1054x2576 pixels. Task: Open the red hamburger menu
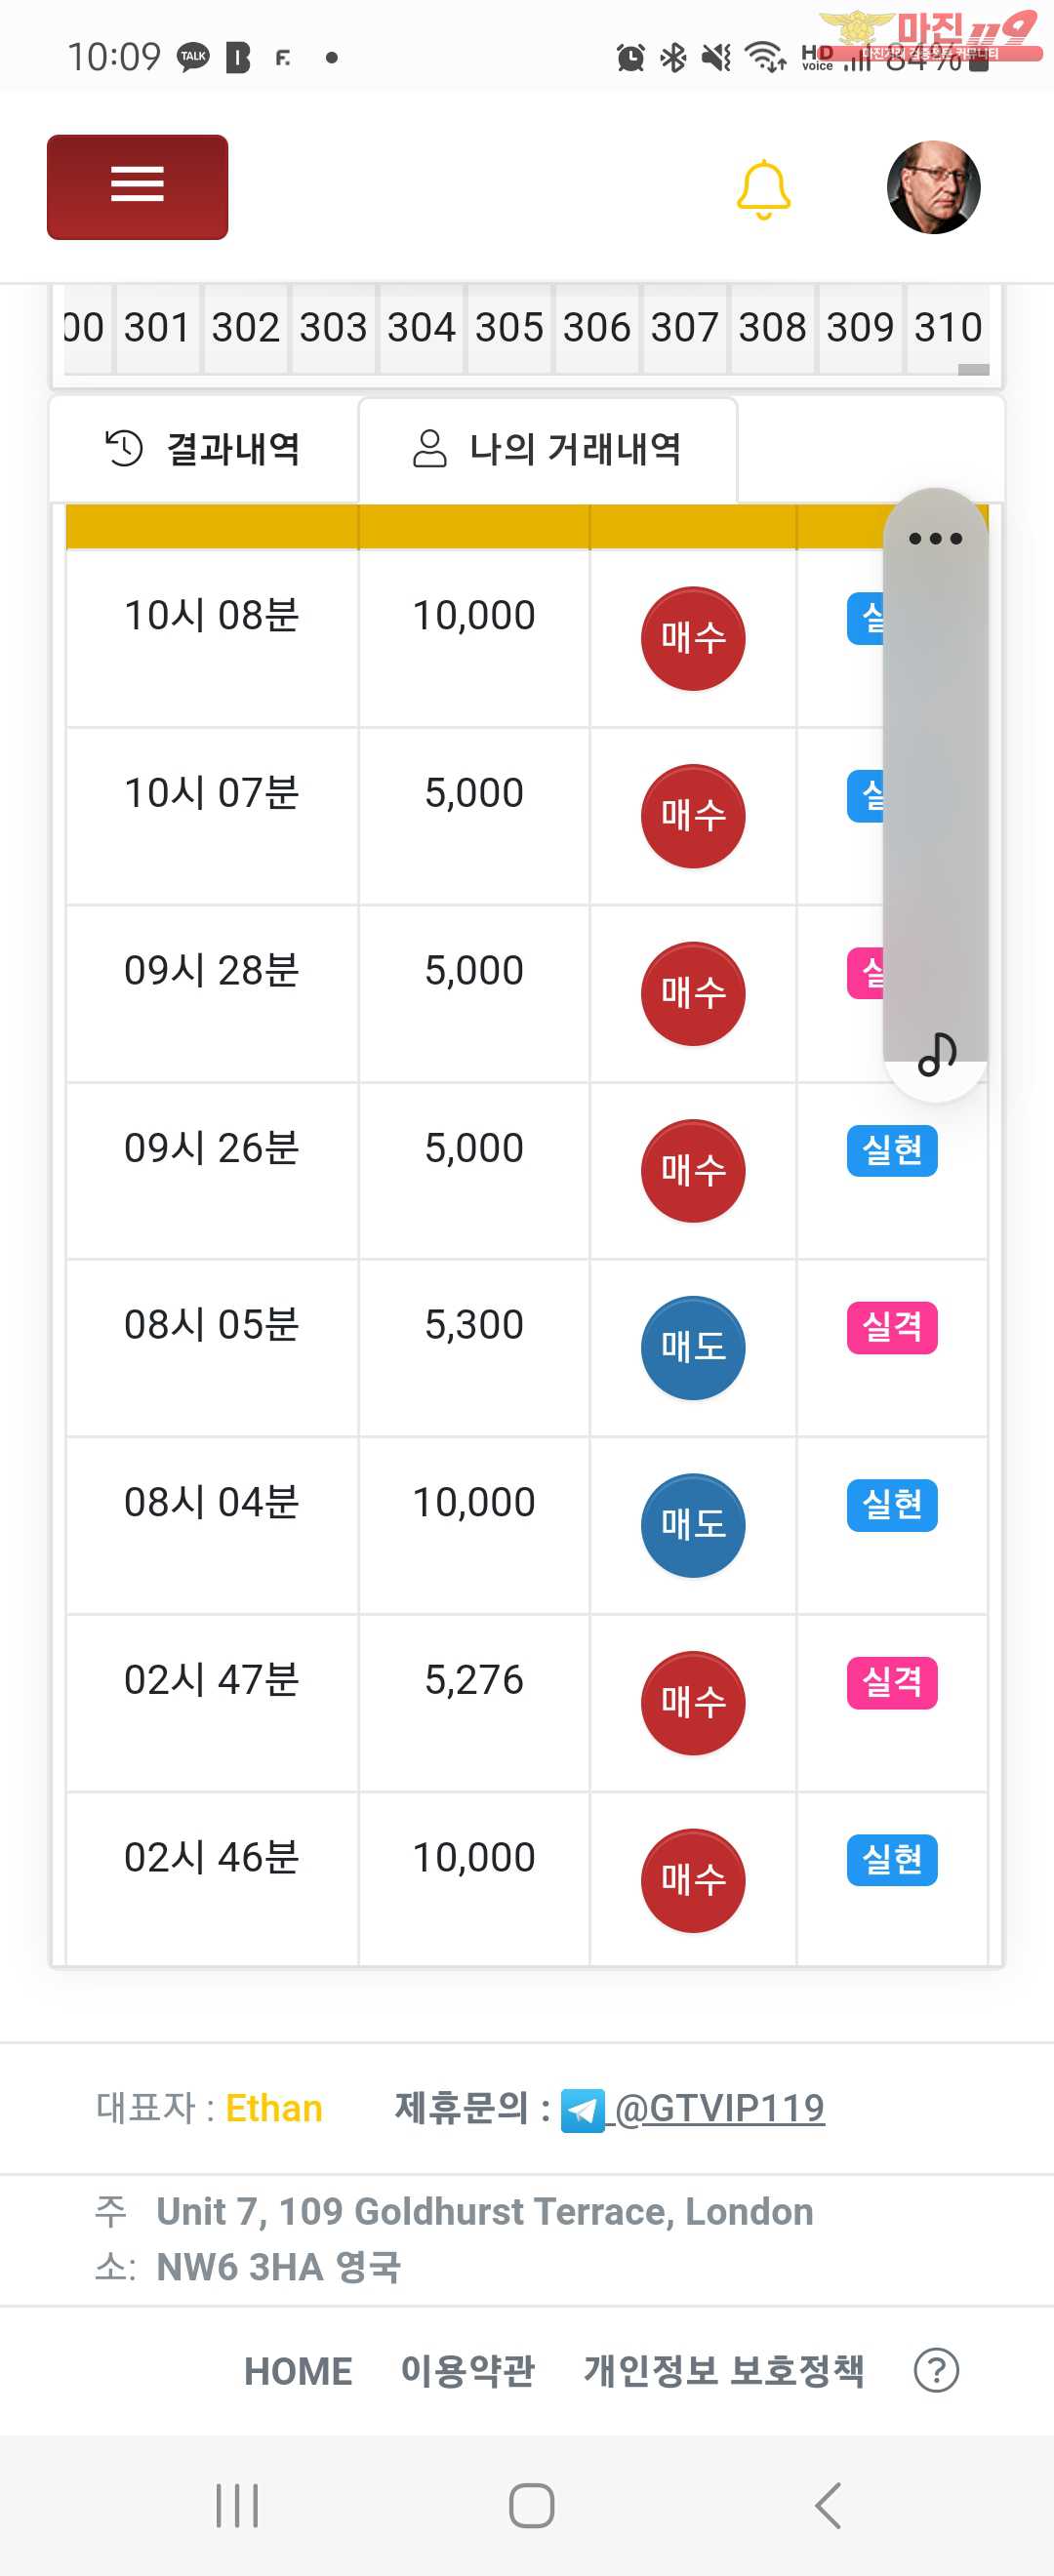point(137,187)
